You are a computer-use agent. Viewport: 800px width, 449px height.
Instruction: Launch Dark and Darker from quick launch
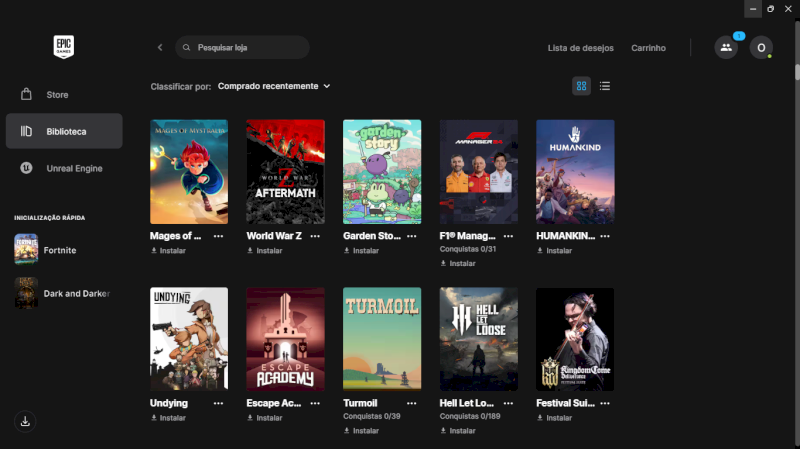point(64,293)
